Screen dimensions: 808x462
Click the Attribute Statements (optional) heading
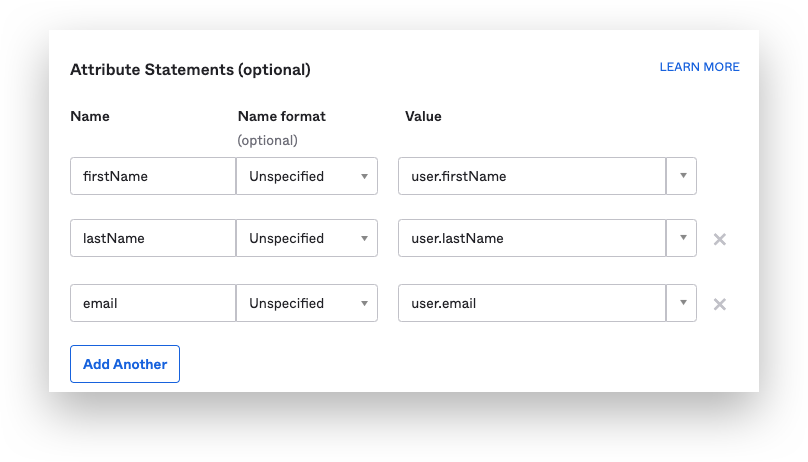pyautogui.click(x=190, y=70)
